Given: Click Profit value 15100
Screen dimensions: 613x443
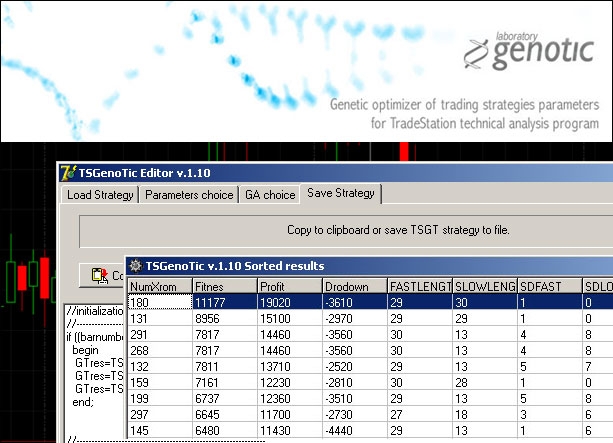Looking at the screenshot, I should [x=275, y=319].
